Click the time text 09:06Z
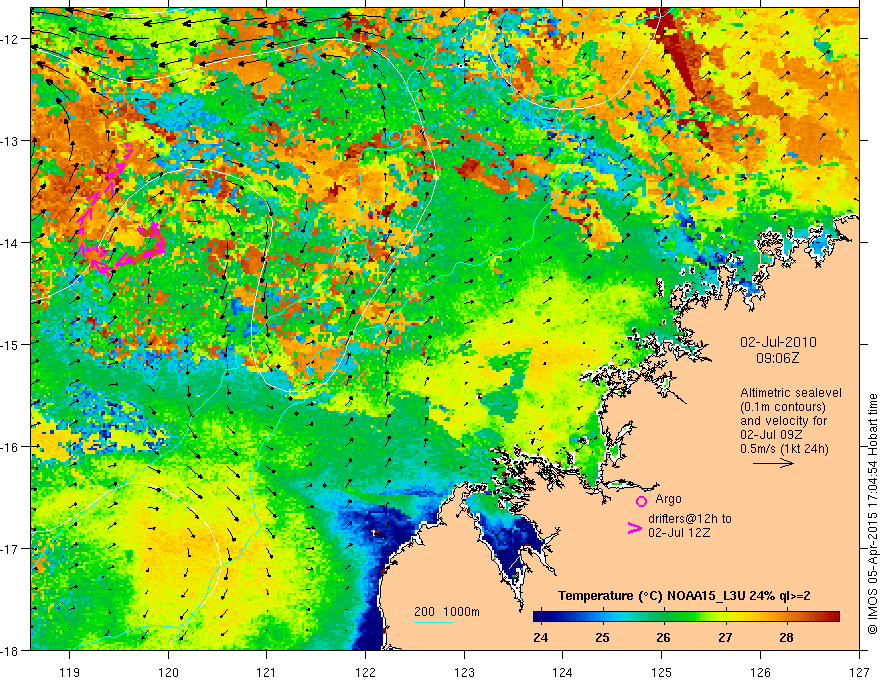This screenshot has height=680, width=880. 777,358
